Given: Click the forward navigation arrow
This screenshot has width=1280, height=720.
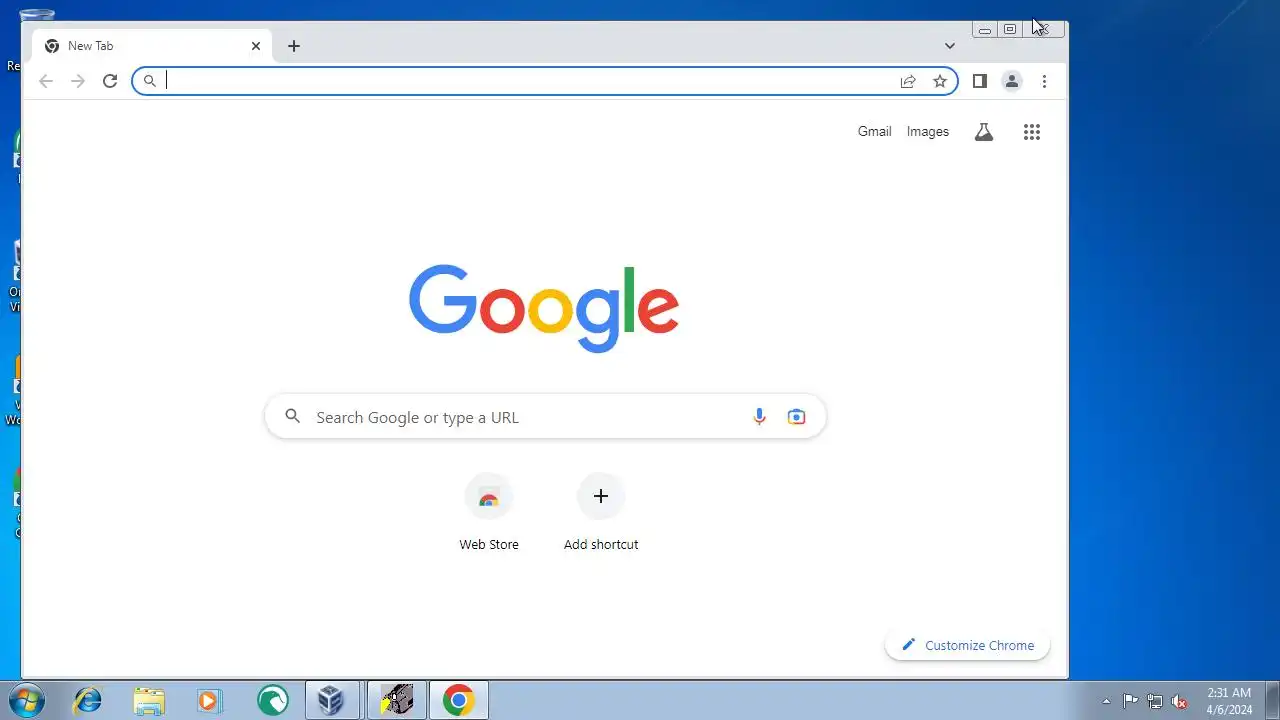Looking at the screenshot, I should coord(78,81).
